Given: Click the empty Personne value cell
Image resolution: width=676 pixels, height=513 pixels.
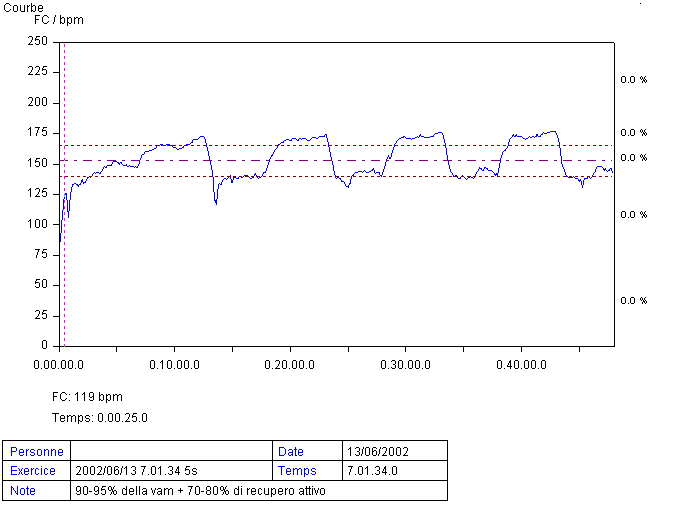Looking at the screenshot, I should (x=172, y=452).
